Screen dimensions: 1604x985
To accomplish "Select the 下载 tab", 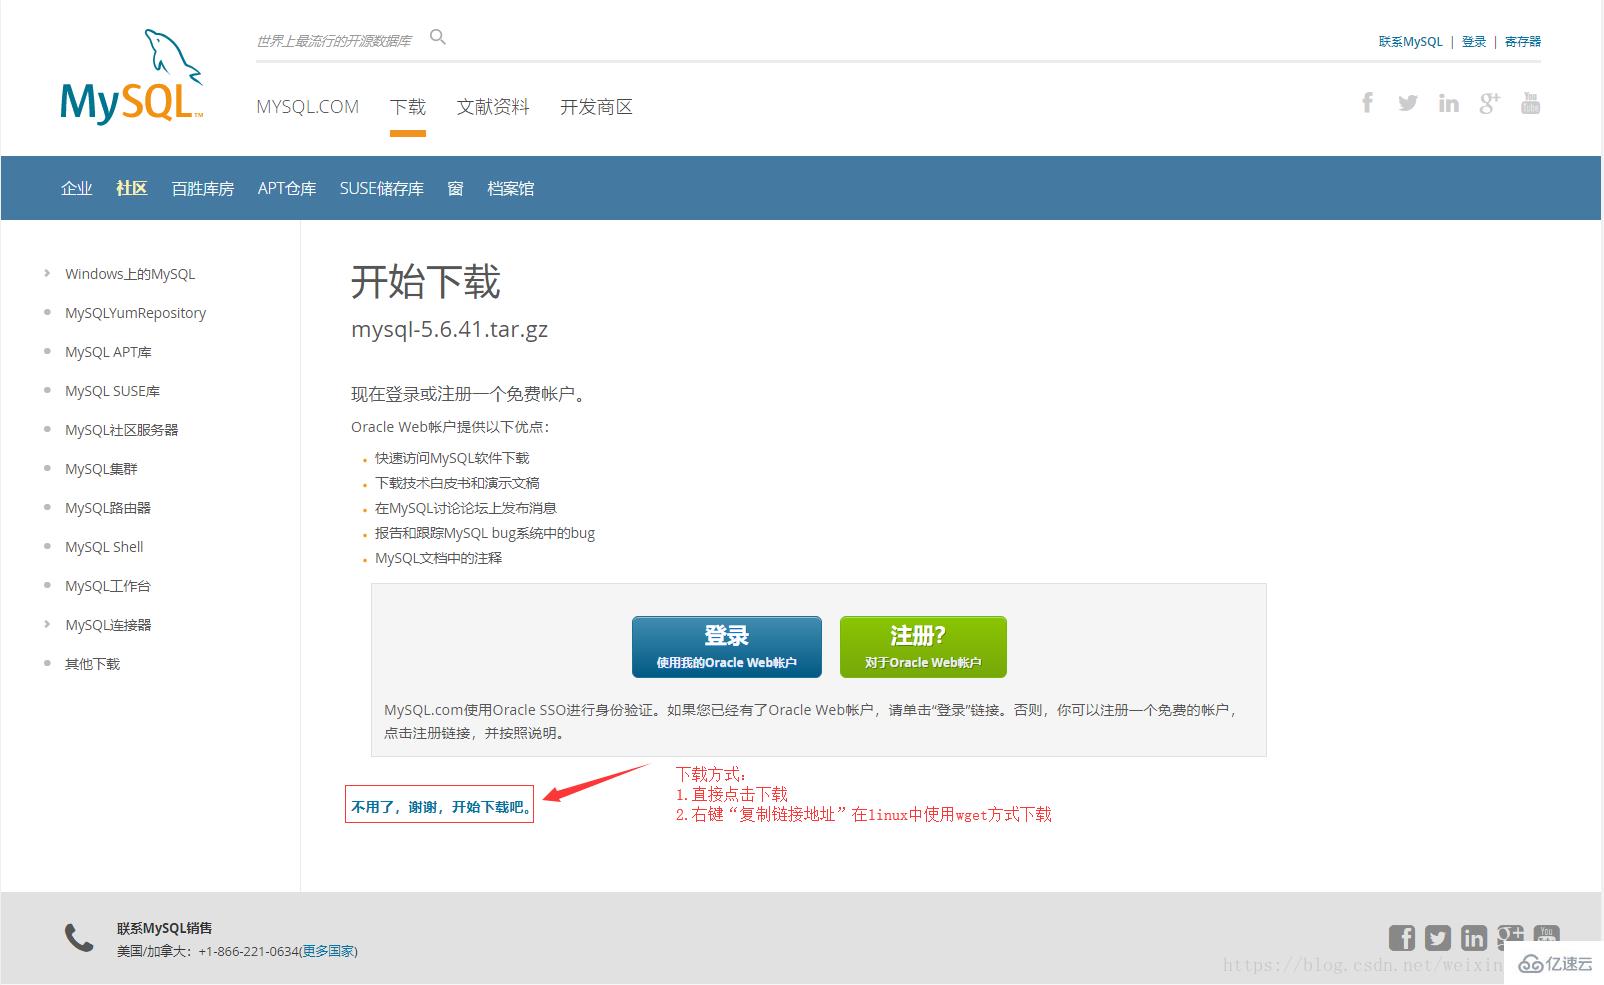I will [x=408, y=107].
